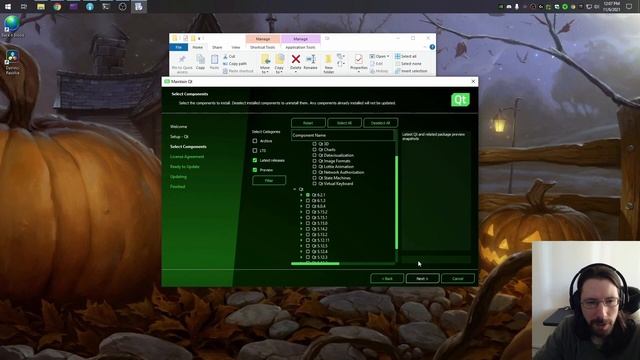Click the blue Help icon in File Explorer
This screenshot has width=640, height=360.
tap(432, 47)
